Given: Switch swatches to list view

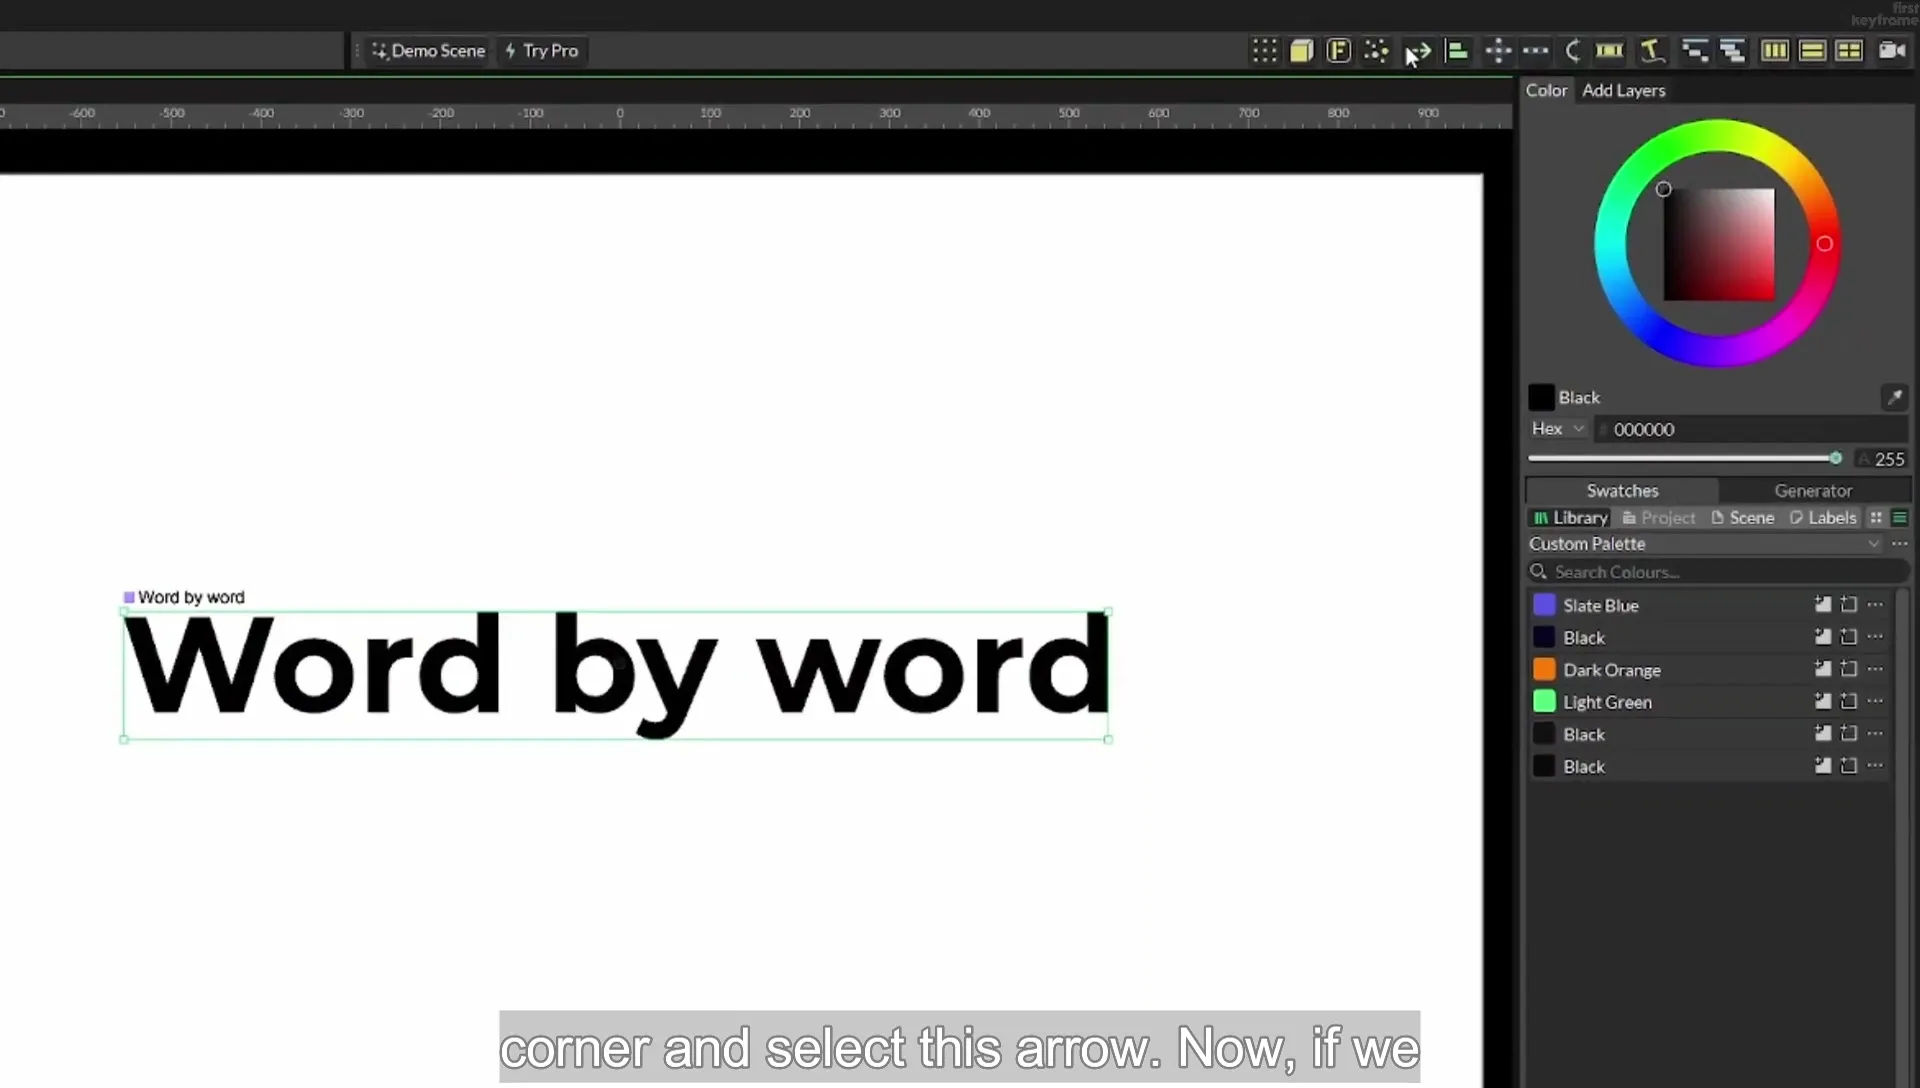Looking at the screenshot, I should point(1899,517).
